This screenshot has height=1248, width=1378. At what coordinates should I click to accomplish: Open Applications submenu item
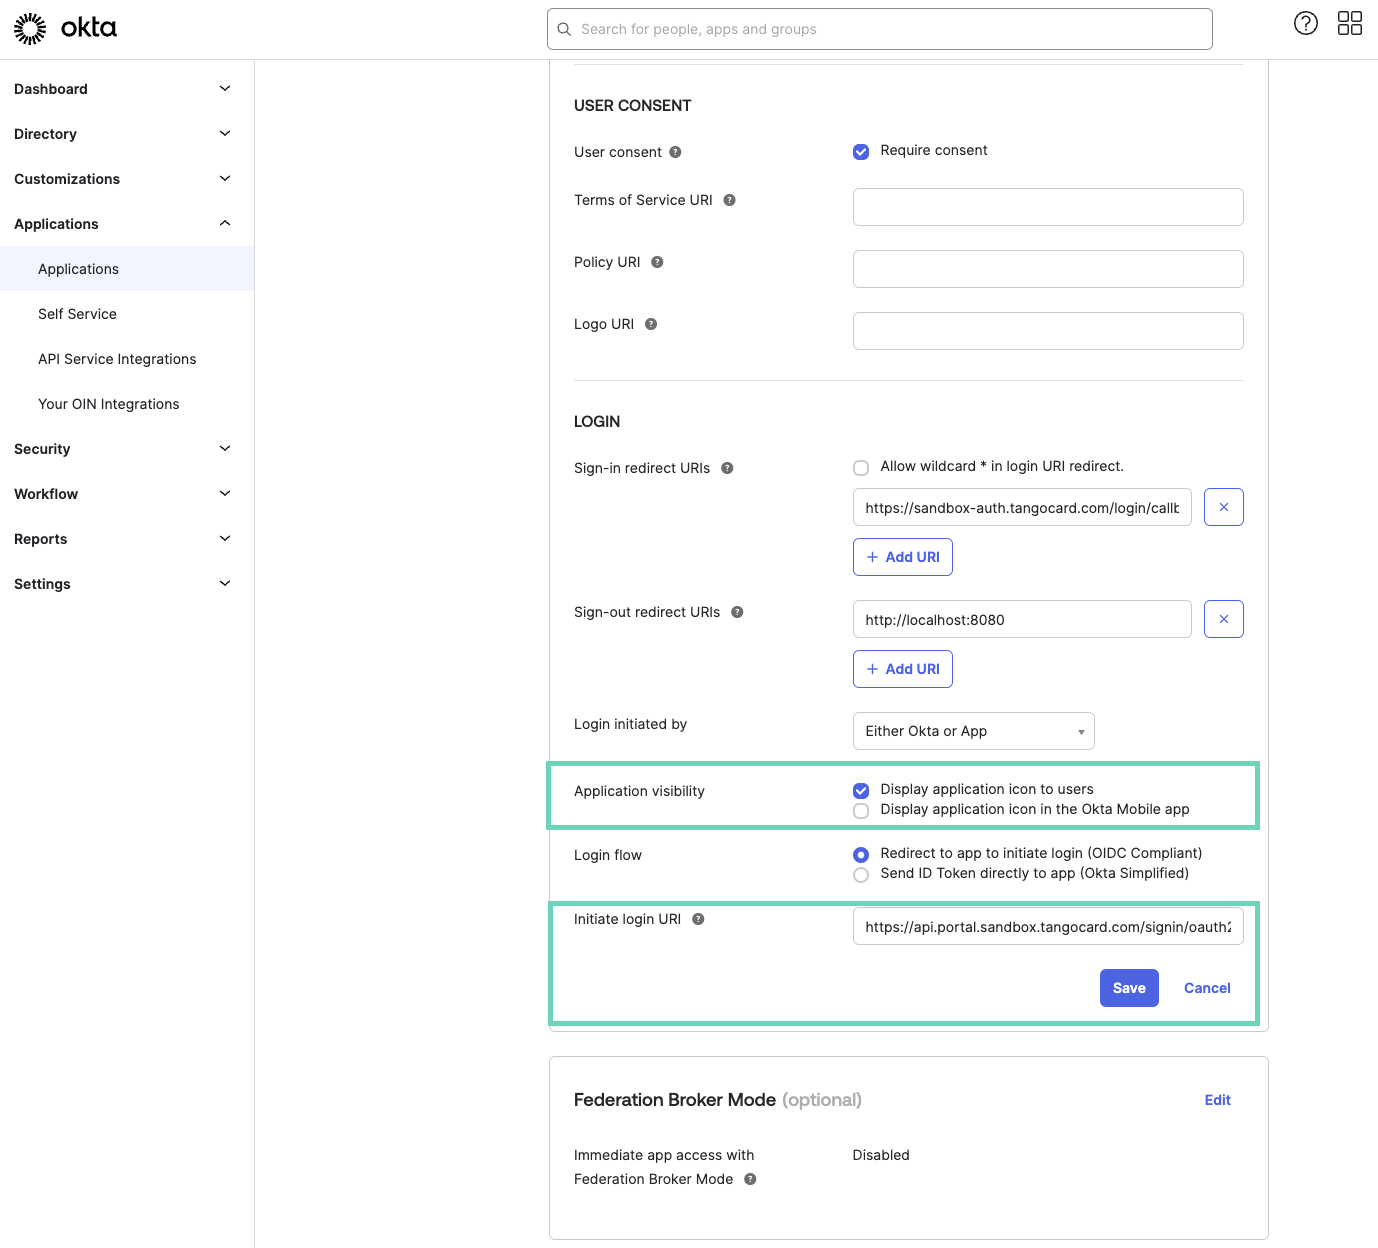pos(126,269)
